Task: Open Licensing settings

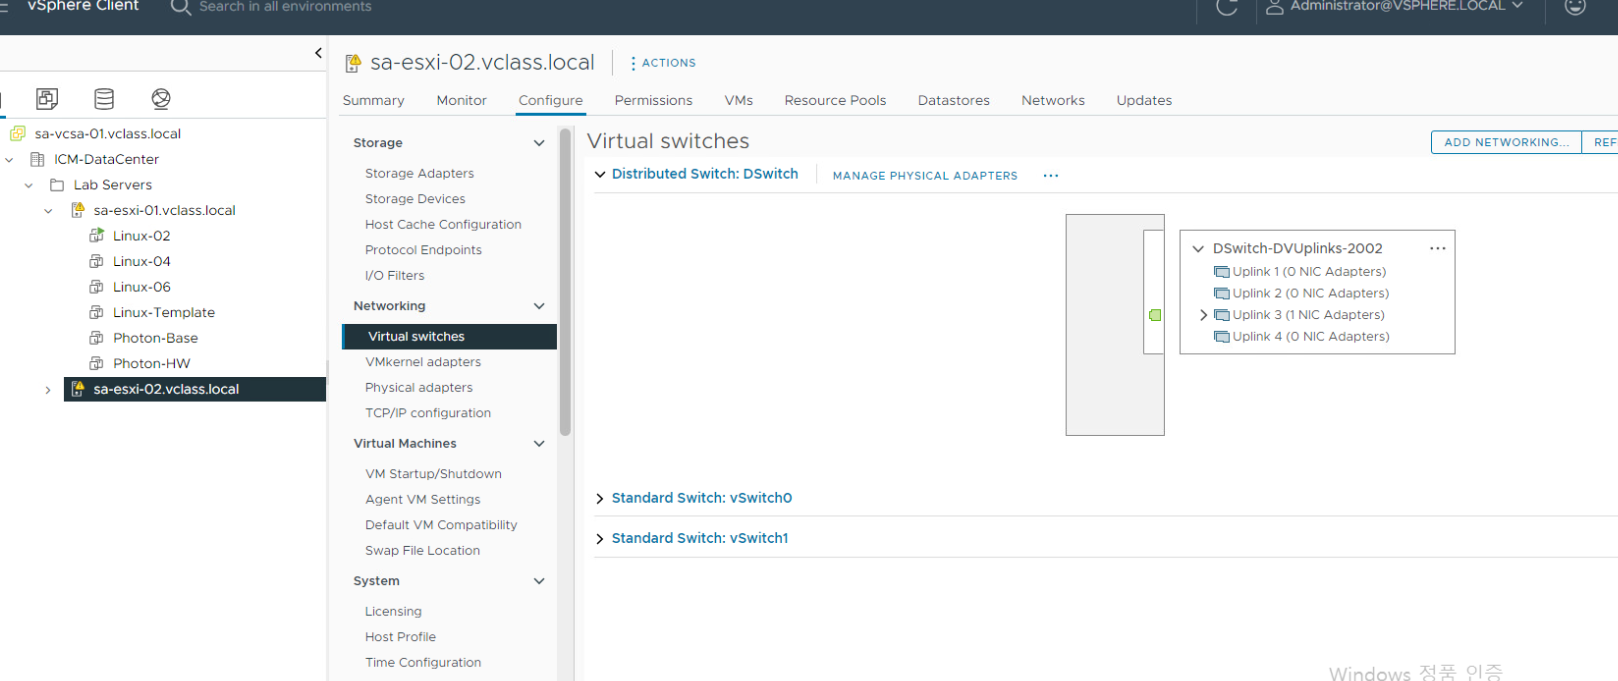Action: point(393,612)
